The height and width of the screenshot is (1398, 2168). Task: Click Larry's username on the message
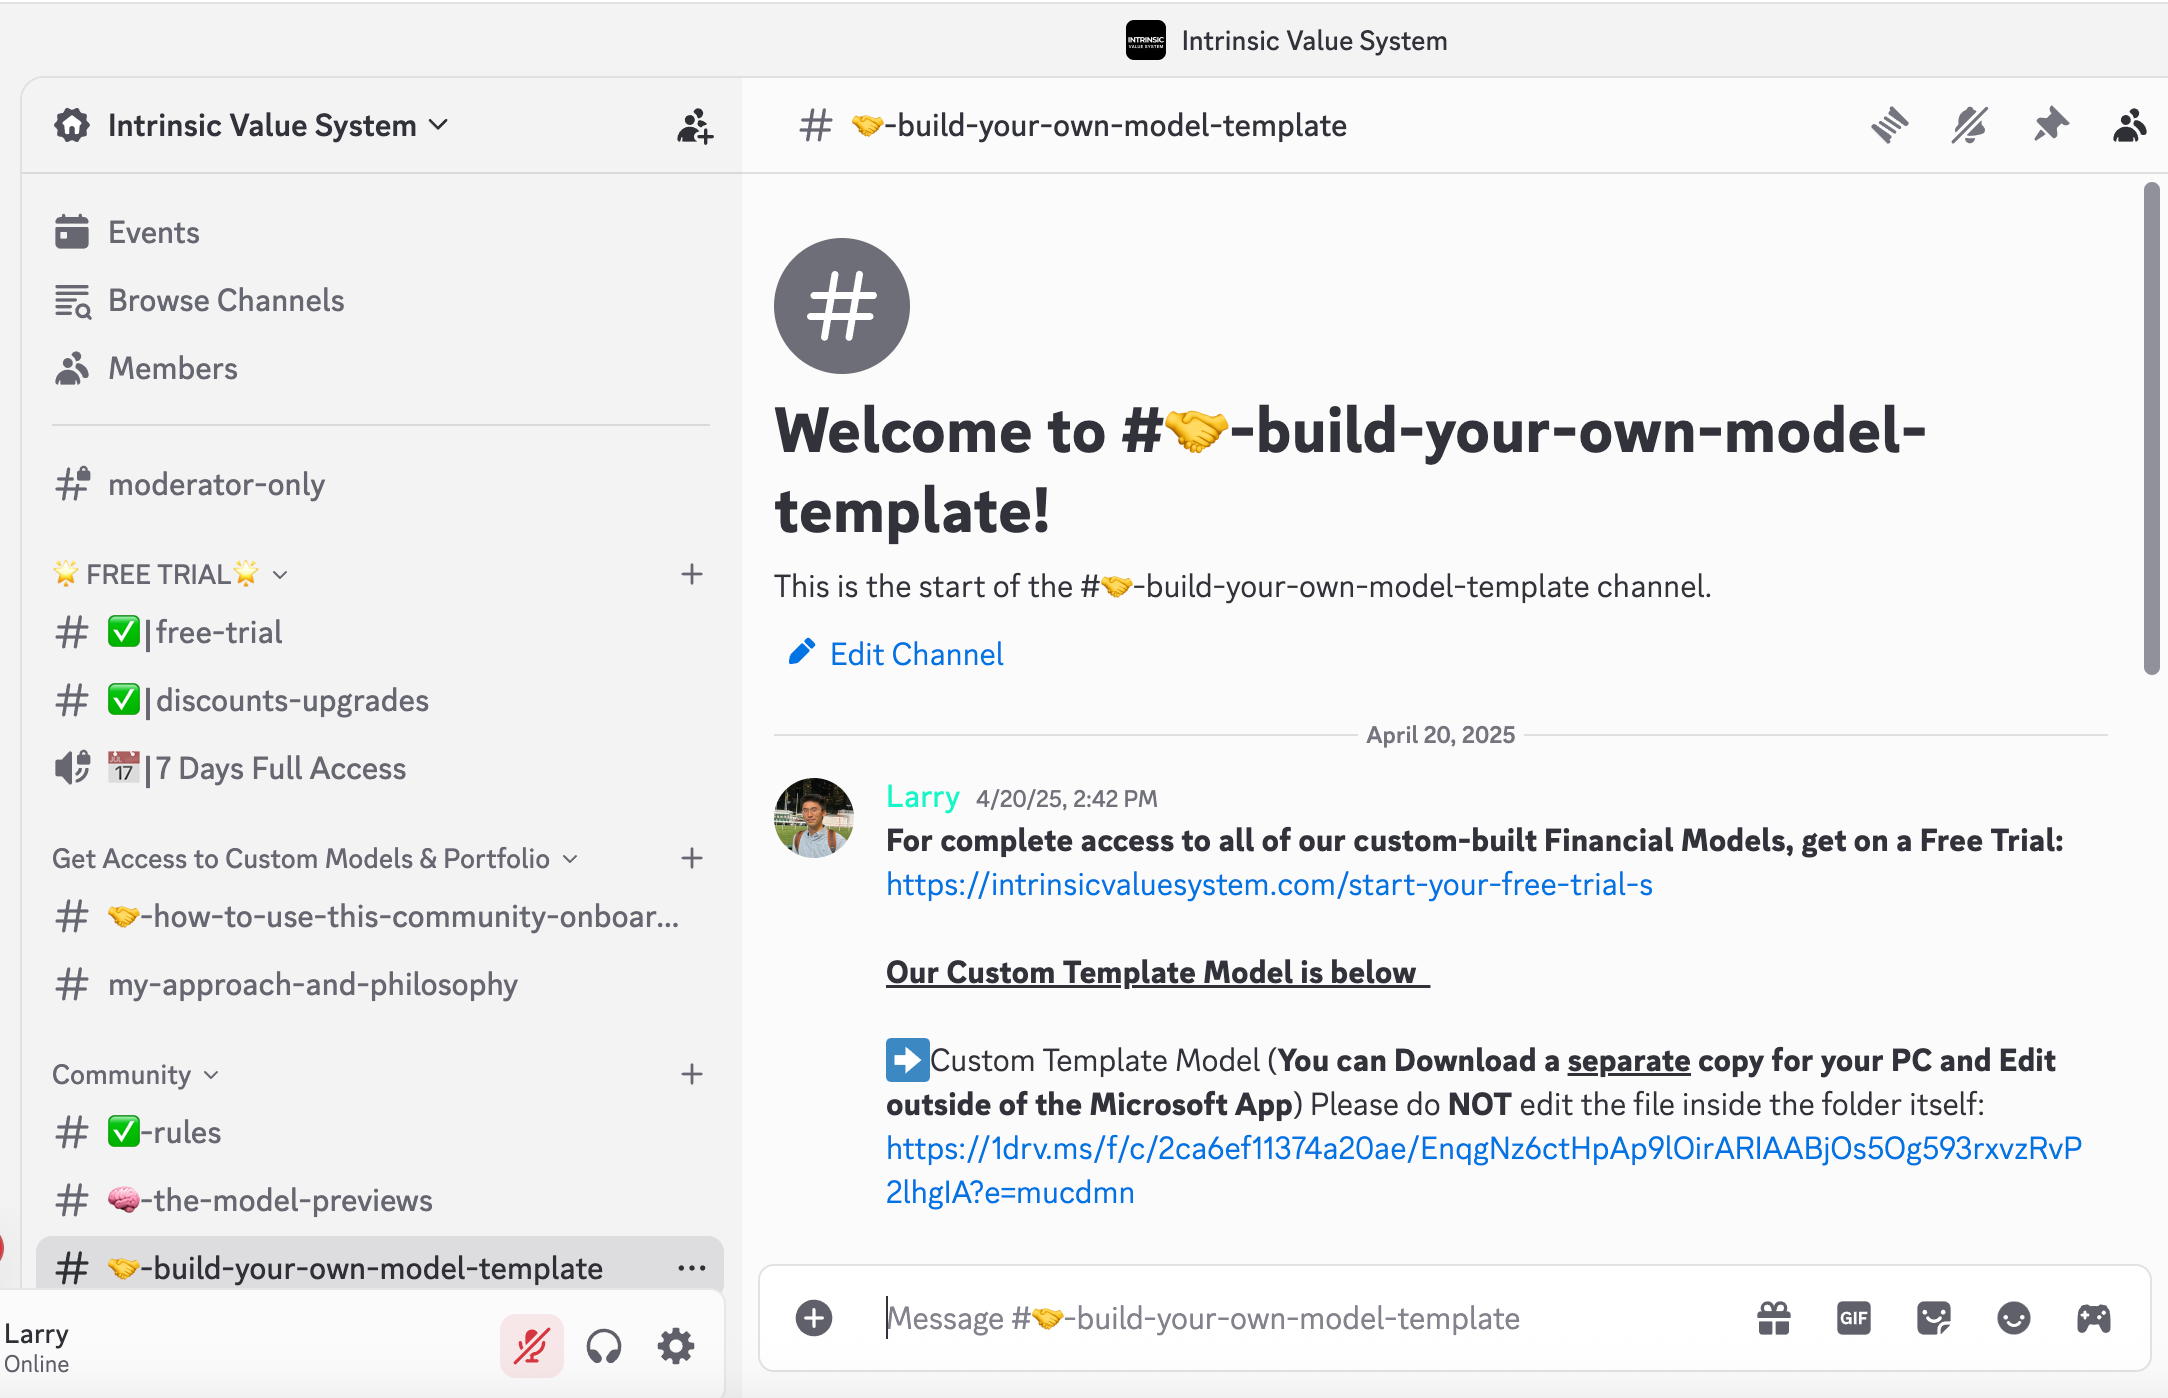[x=922, y=797]
